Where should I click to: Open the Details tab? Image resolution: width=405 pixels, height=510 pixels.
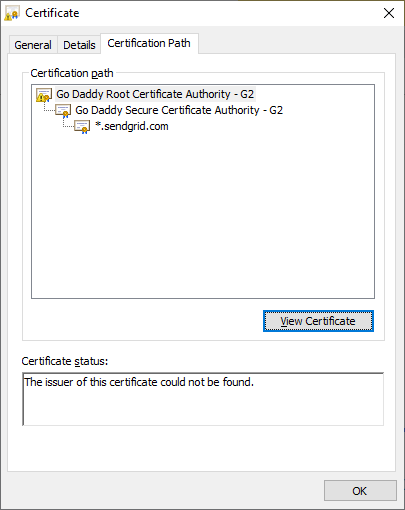coord(79,45)
